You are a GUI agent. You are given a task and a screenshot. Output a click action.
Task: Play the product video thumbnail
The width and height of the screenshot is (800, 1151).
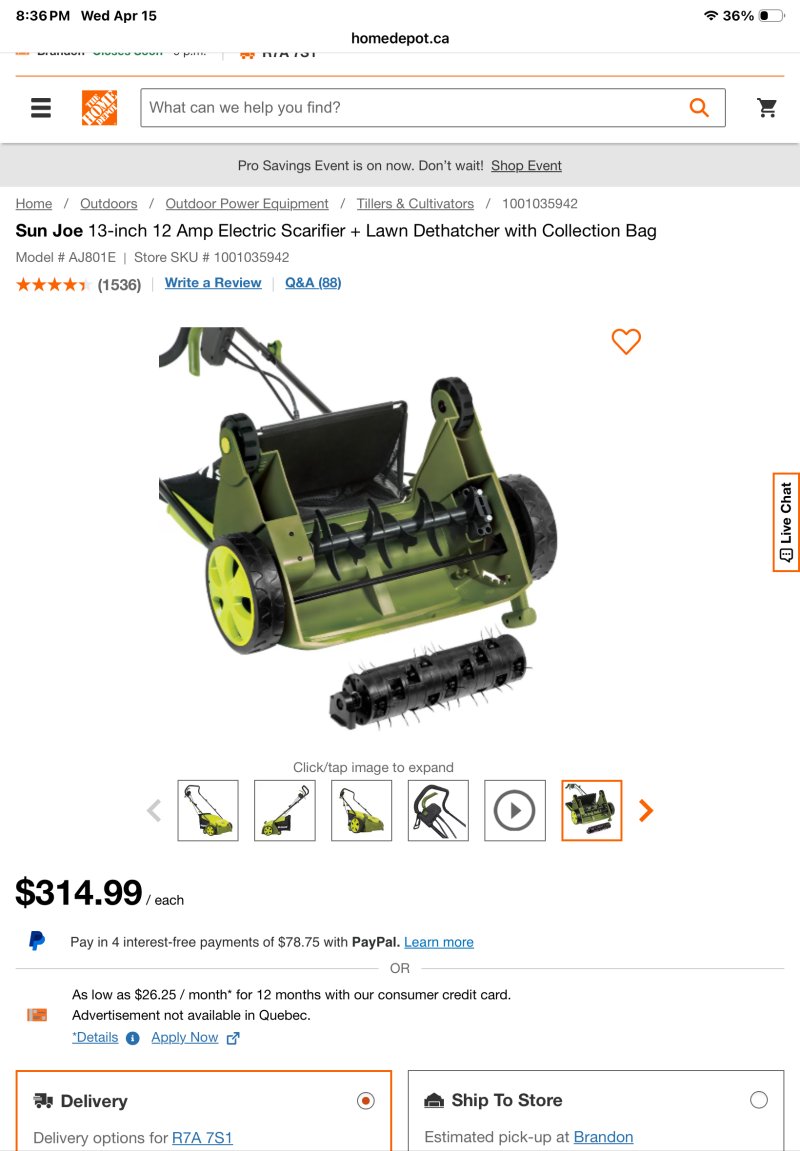click(x=514, y=810)
